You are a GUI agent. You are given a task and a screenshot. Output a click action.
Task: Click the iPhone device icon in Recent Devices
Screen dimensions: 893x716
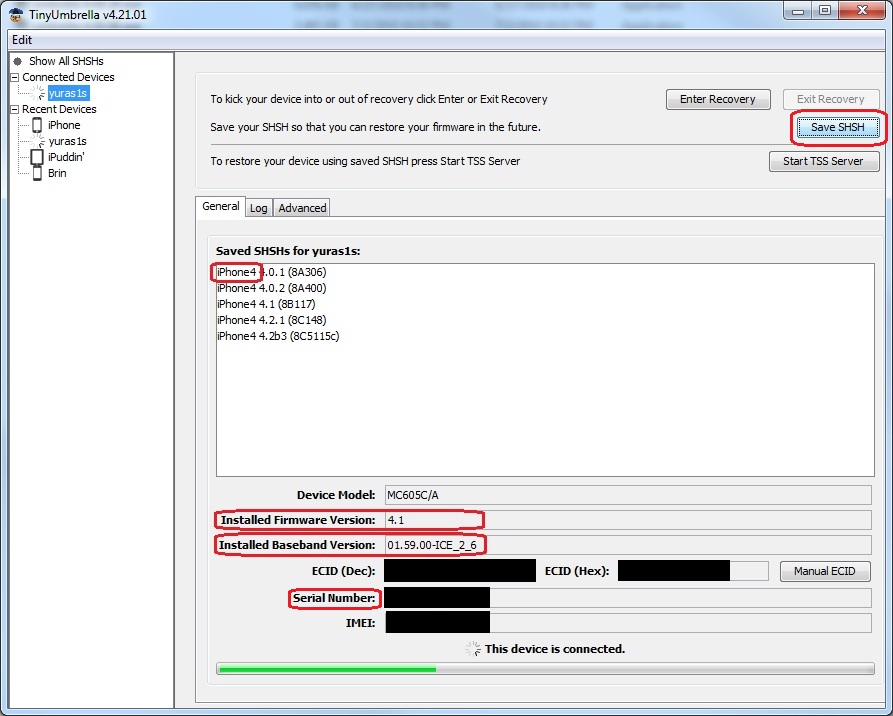[37, 125]
